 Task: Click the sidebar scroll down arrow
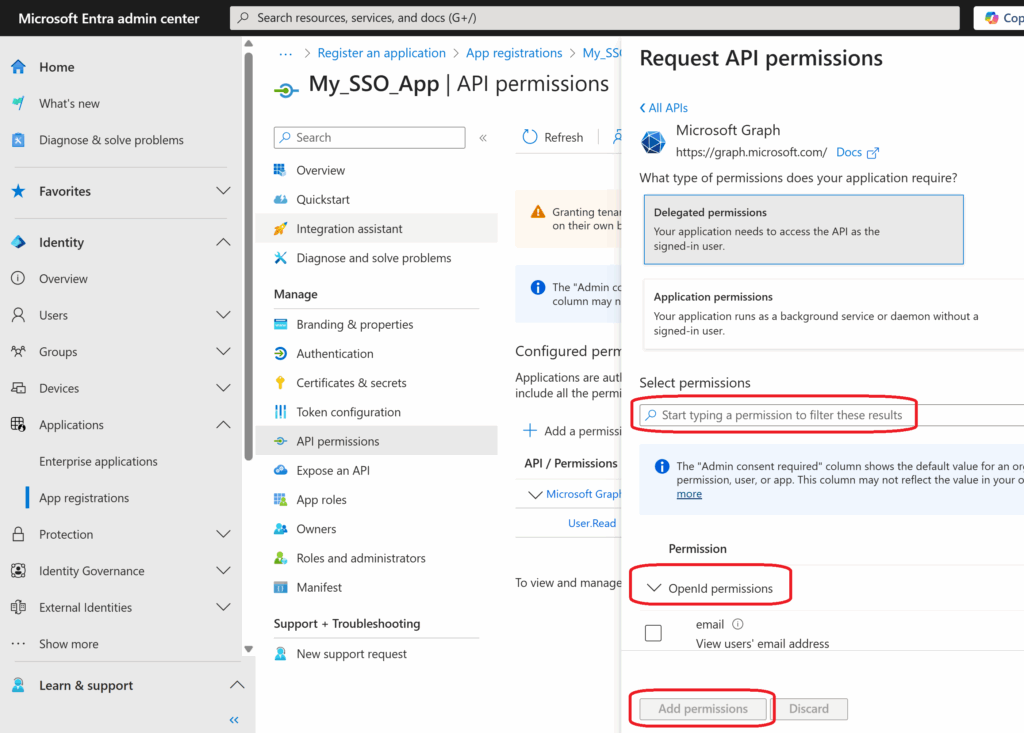pyautogui.click(x=249, y=649)
